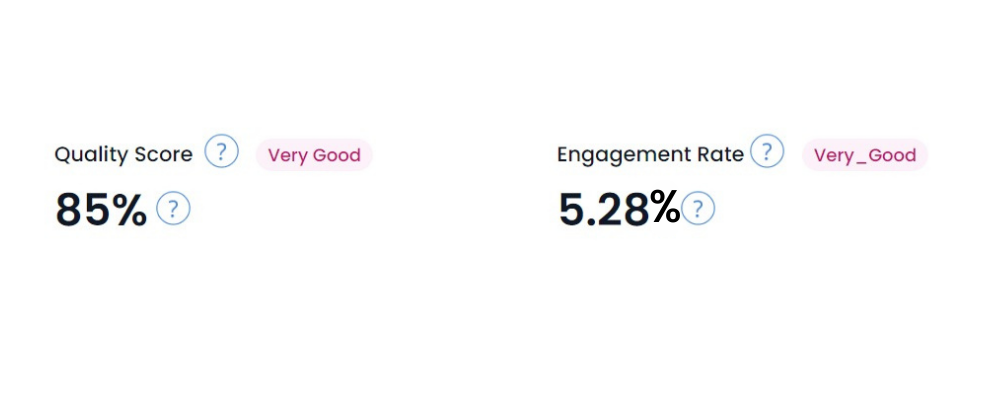The image size is (1000, 400).
Task: Open info tooltip icon after the 5.28% value
Action: (698, 208)
